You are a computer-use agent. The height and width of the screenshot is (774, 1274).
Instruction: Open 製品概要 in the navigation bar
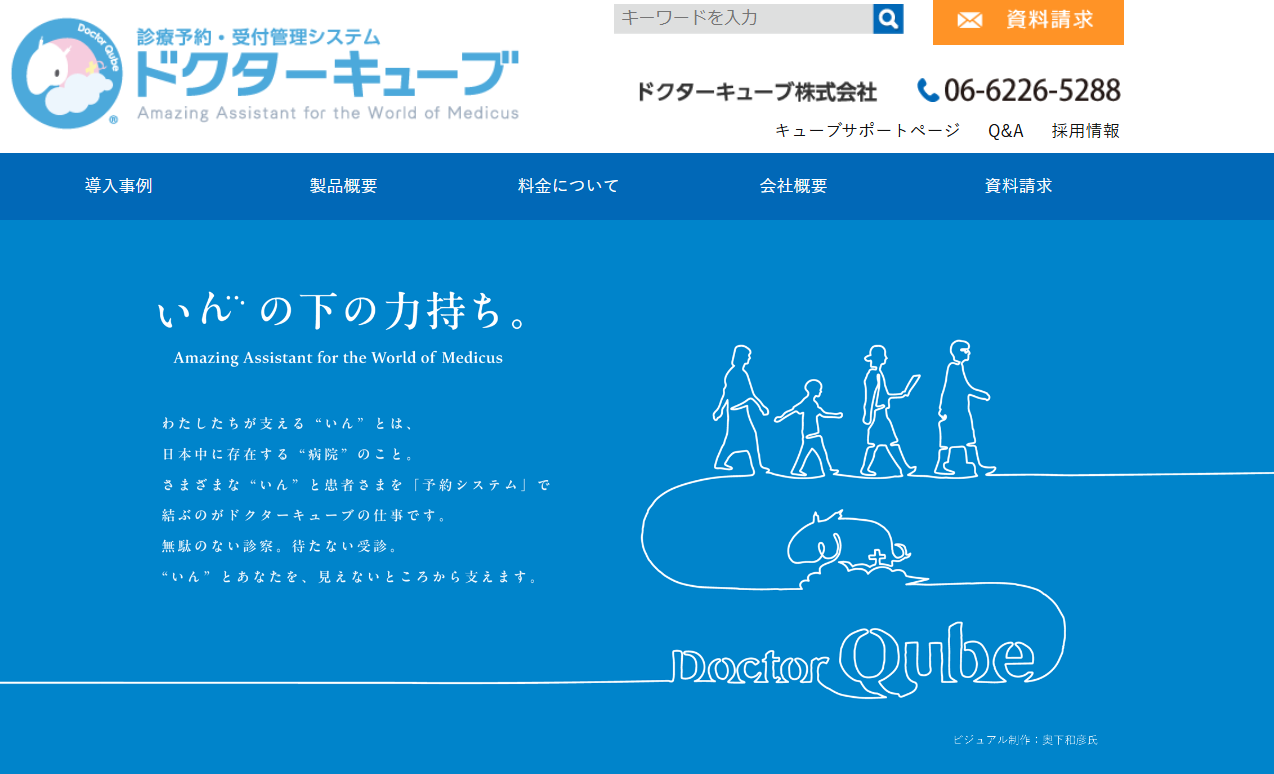click(x=344, y=186)
